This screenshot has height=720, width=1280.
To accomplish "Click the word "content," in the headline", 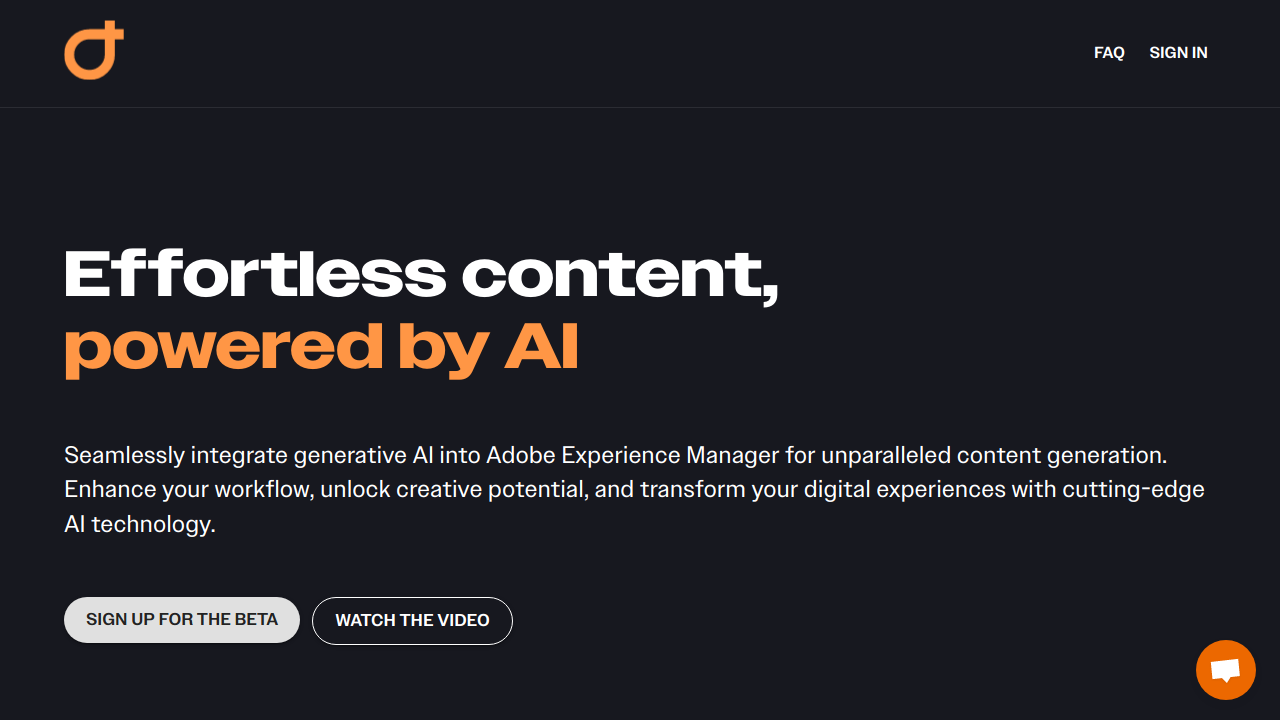I will pos(620,276).
